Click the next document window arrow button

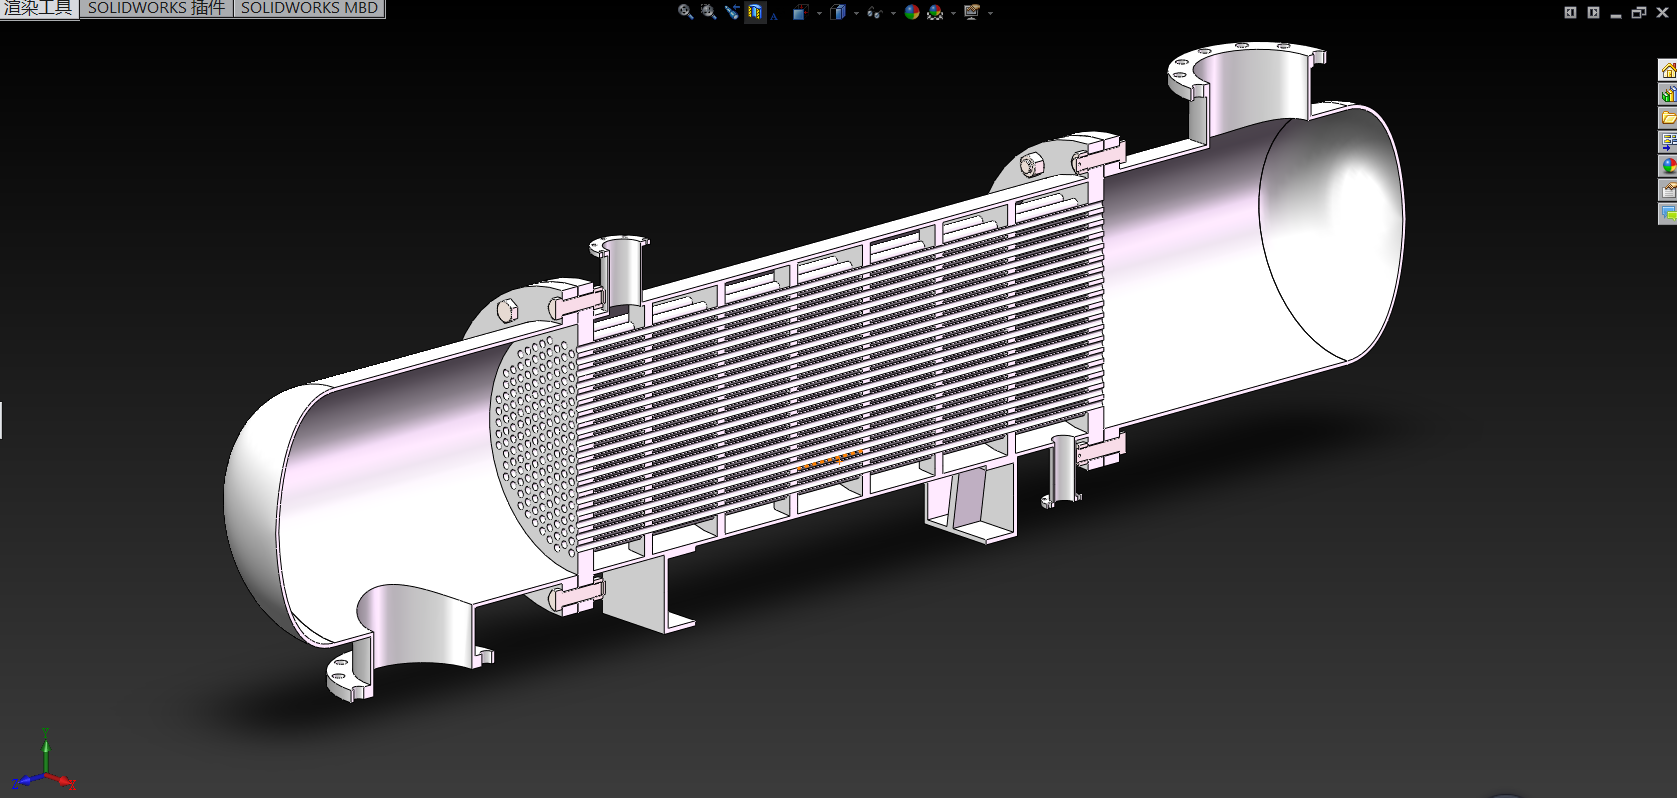(1593, 12)
